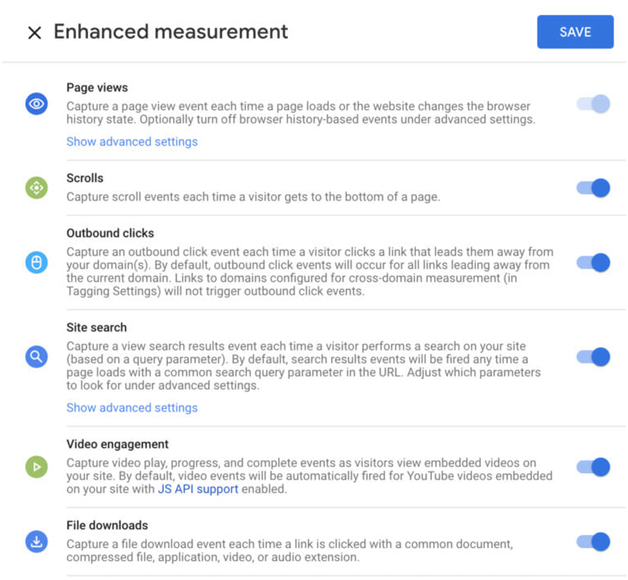The height and width of the screenshot is (580, 628).
Task: Click the green Scrolls crosshair icon
Action: pyautogui.click(x=36, y=188)
